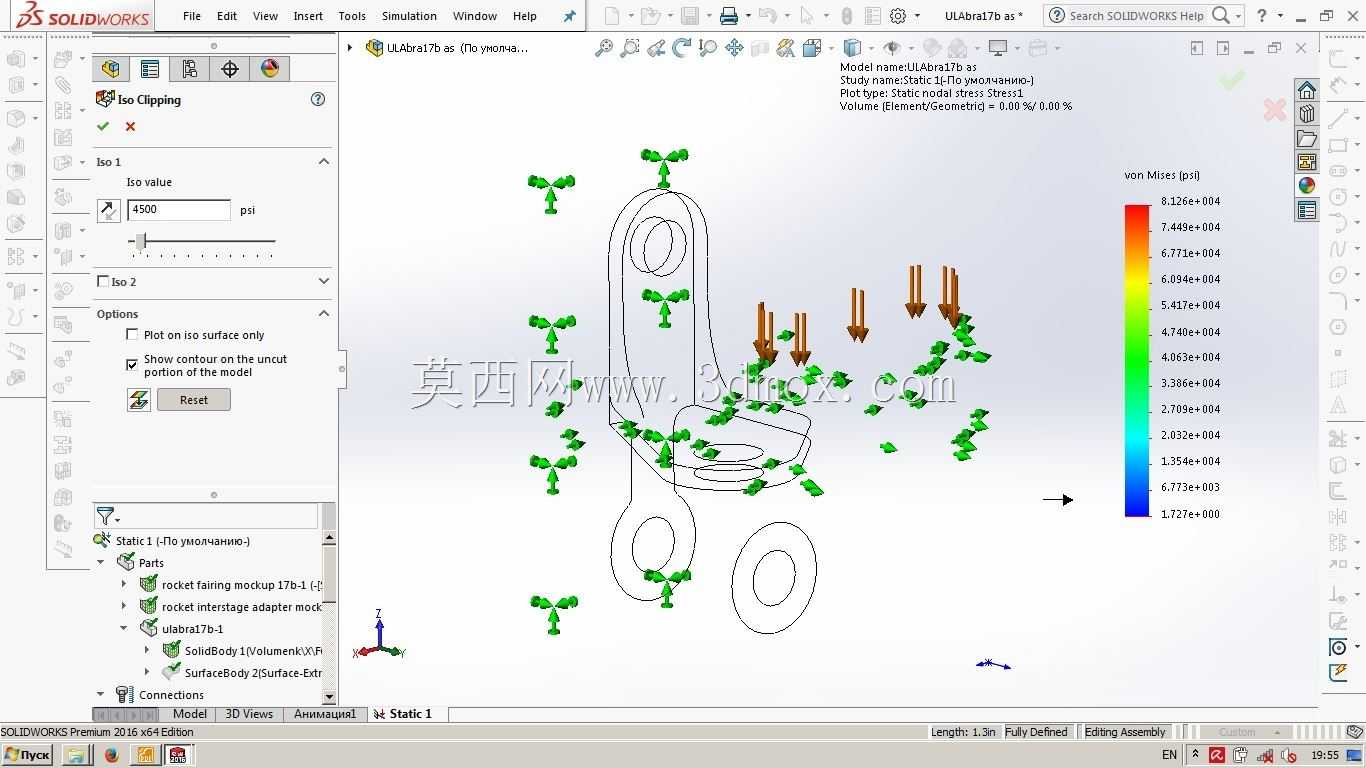The height and width of the screenshot is (768, 1366).
Task: Click the Пуск start button
Action: pyautogui.click(x=27, y=755)
